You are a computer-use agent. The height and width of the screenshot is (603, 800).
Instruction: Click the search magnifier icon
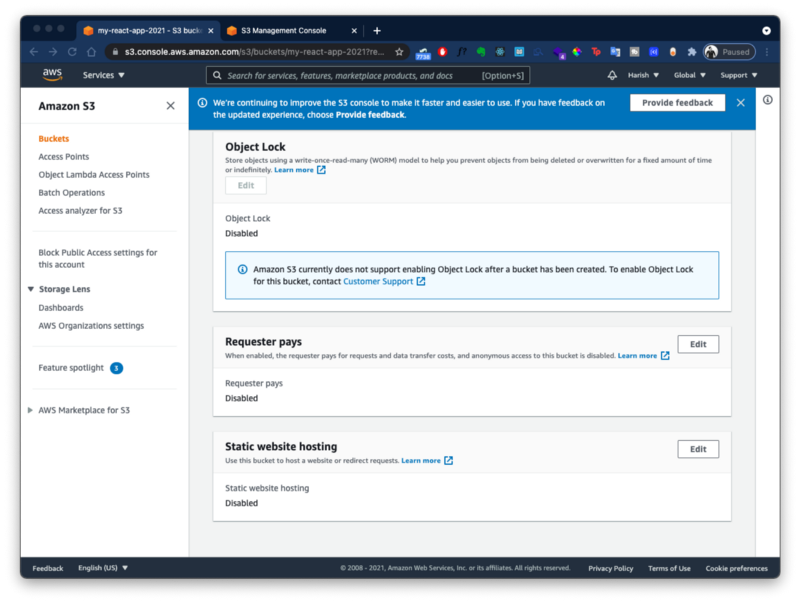pos(217,76)
